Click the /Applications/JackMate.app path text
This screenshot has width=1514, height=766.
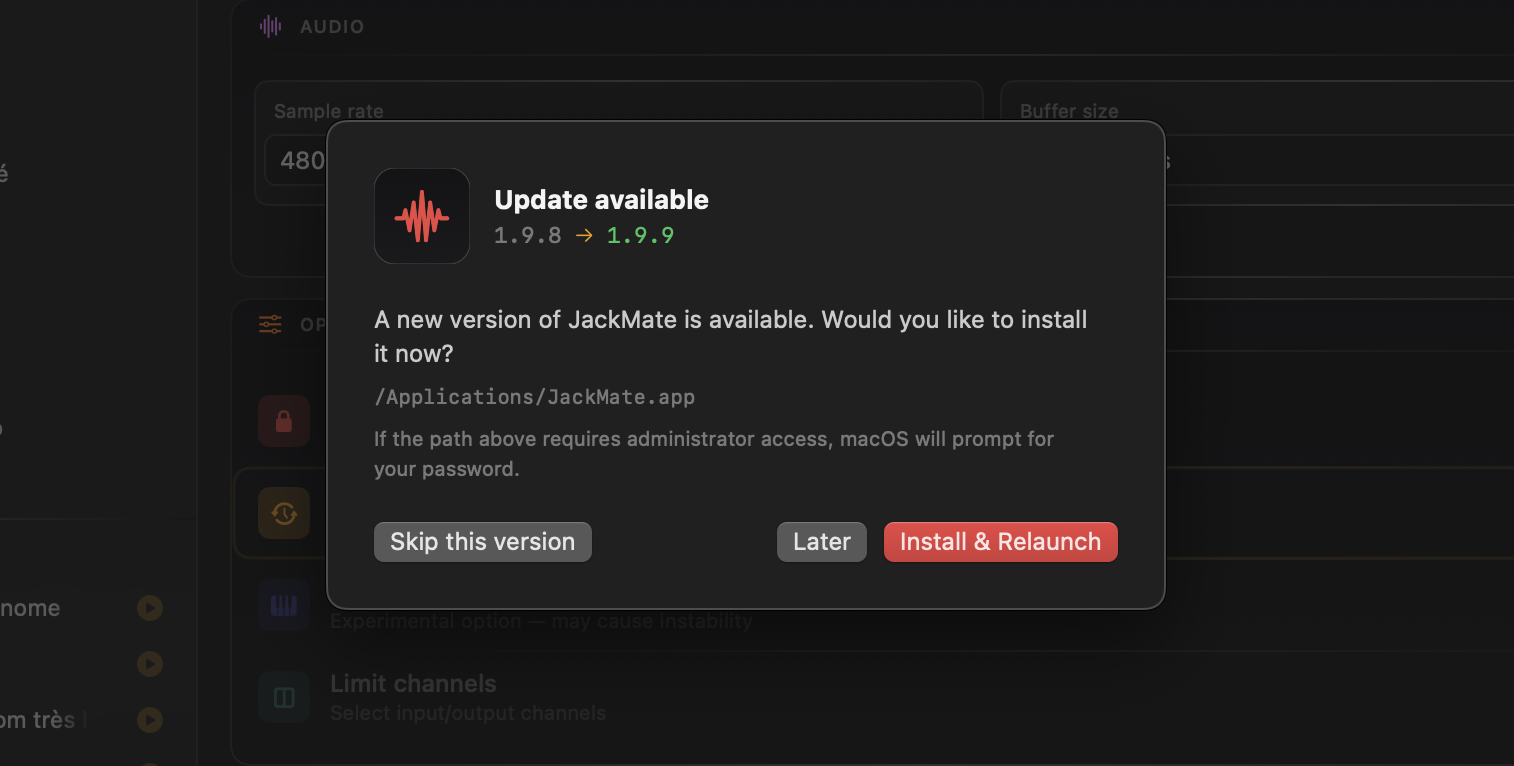coord(534,397)
